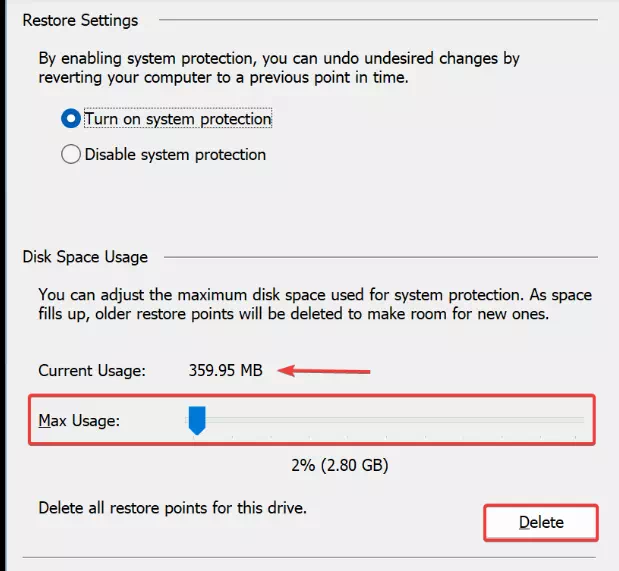Click the empty circle beside Disable system protection
The width and height of the screenshot is (619, 571).
point(71,154)
